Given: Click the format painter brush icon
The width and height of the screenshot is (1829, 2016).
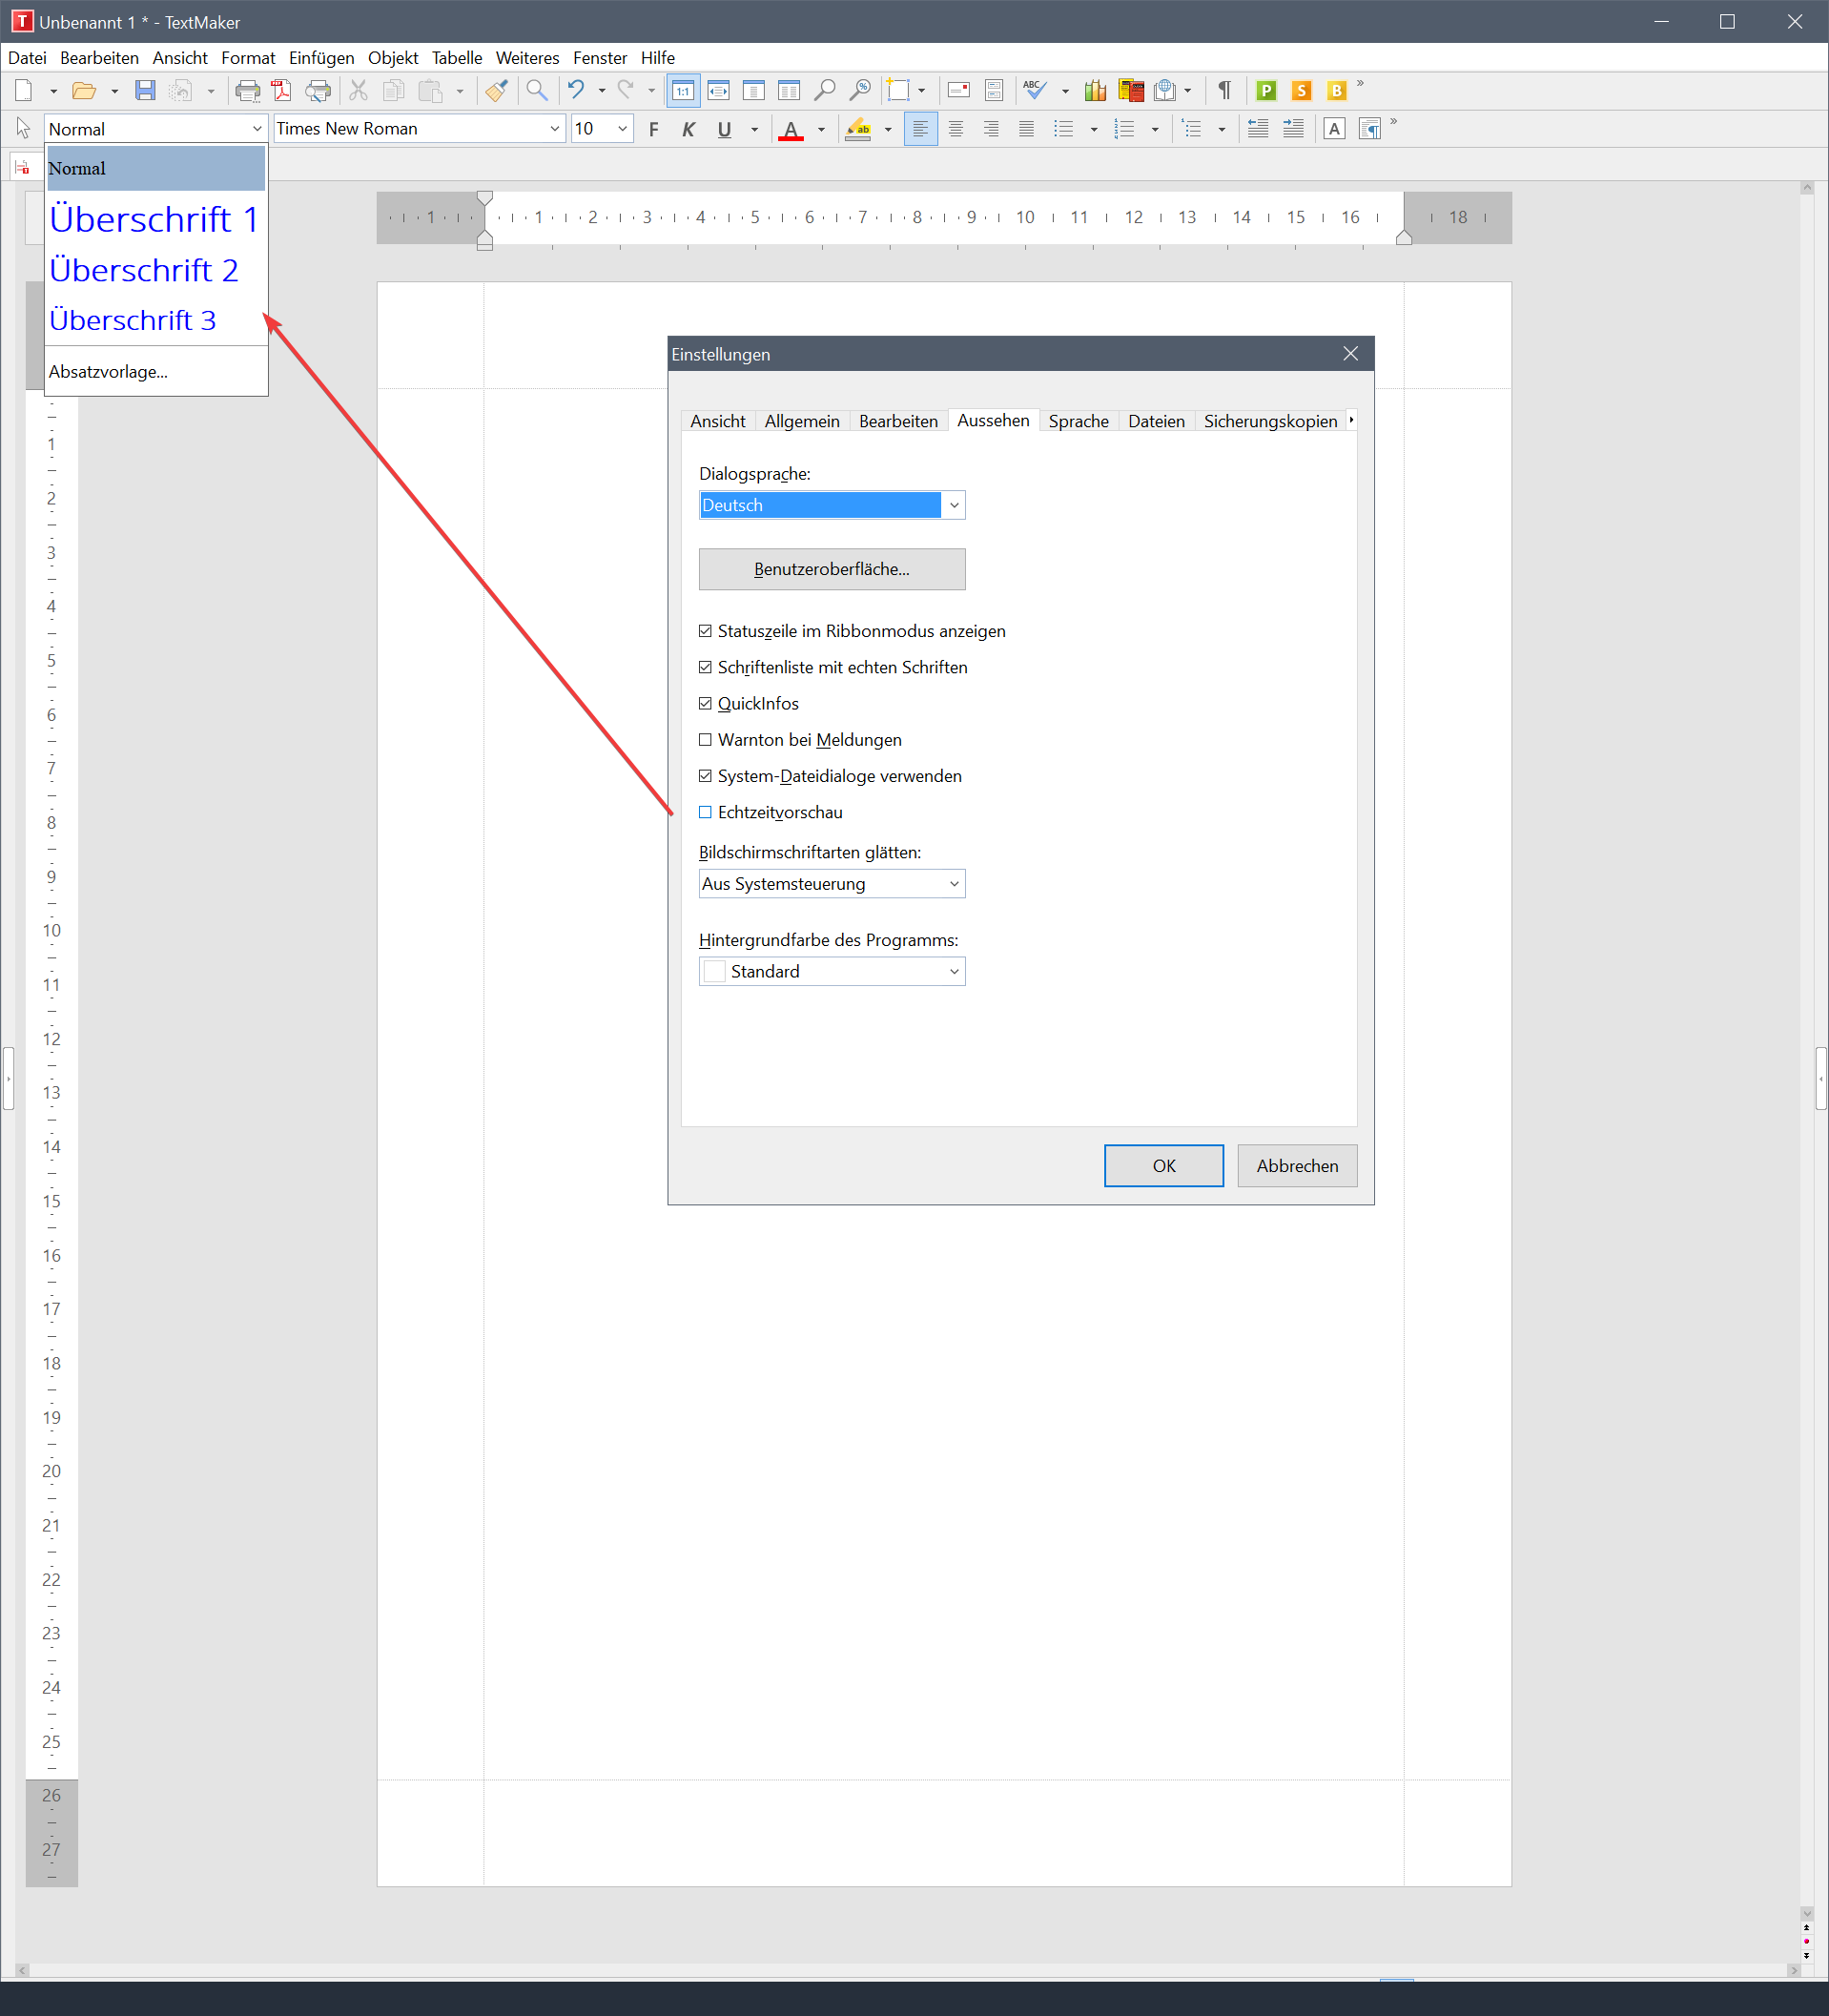Looking at the screenshot, I should (496, 91).
